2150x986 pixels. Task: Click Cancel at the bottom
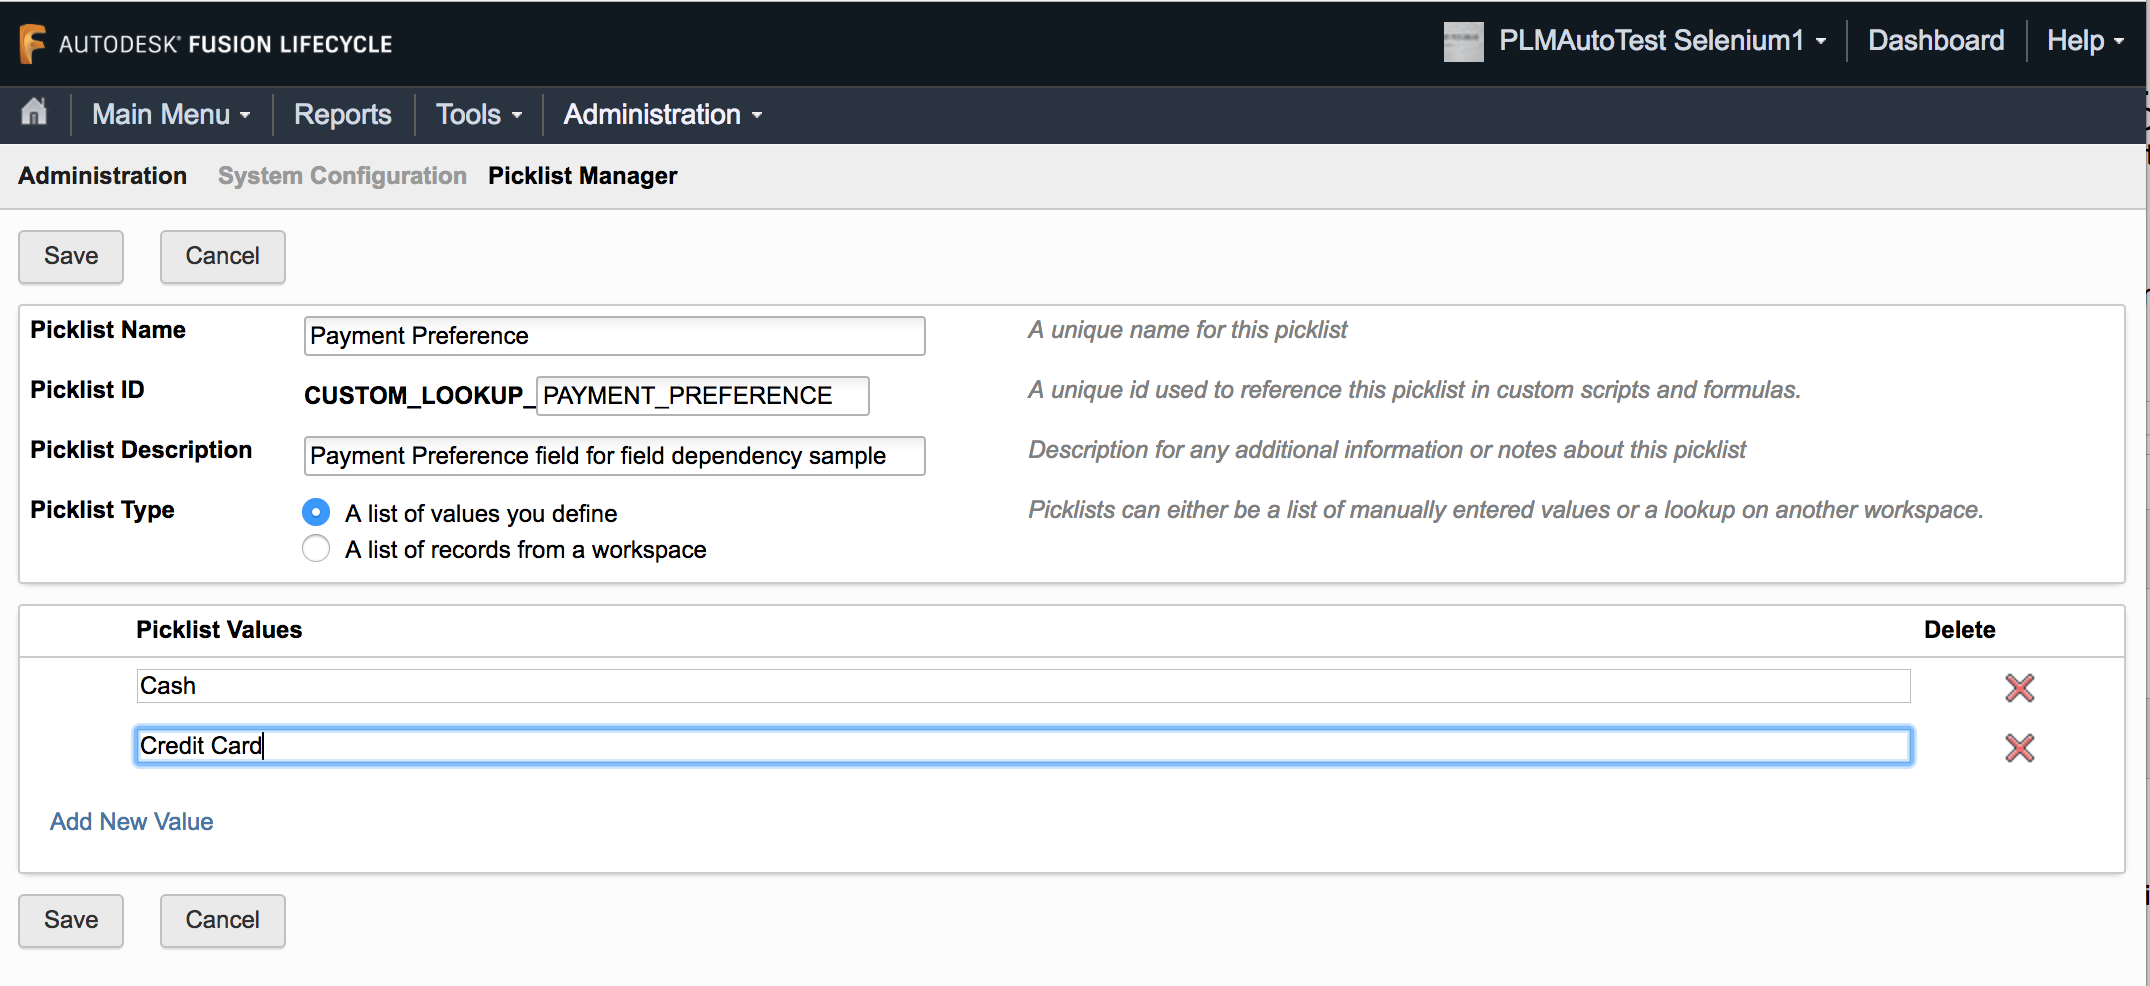click(x=222, y=920)
